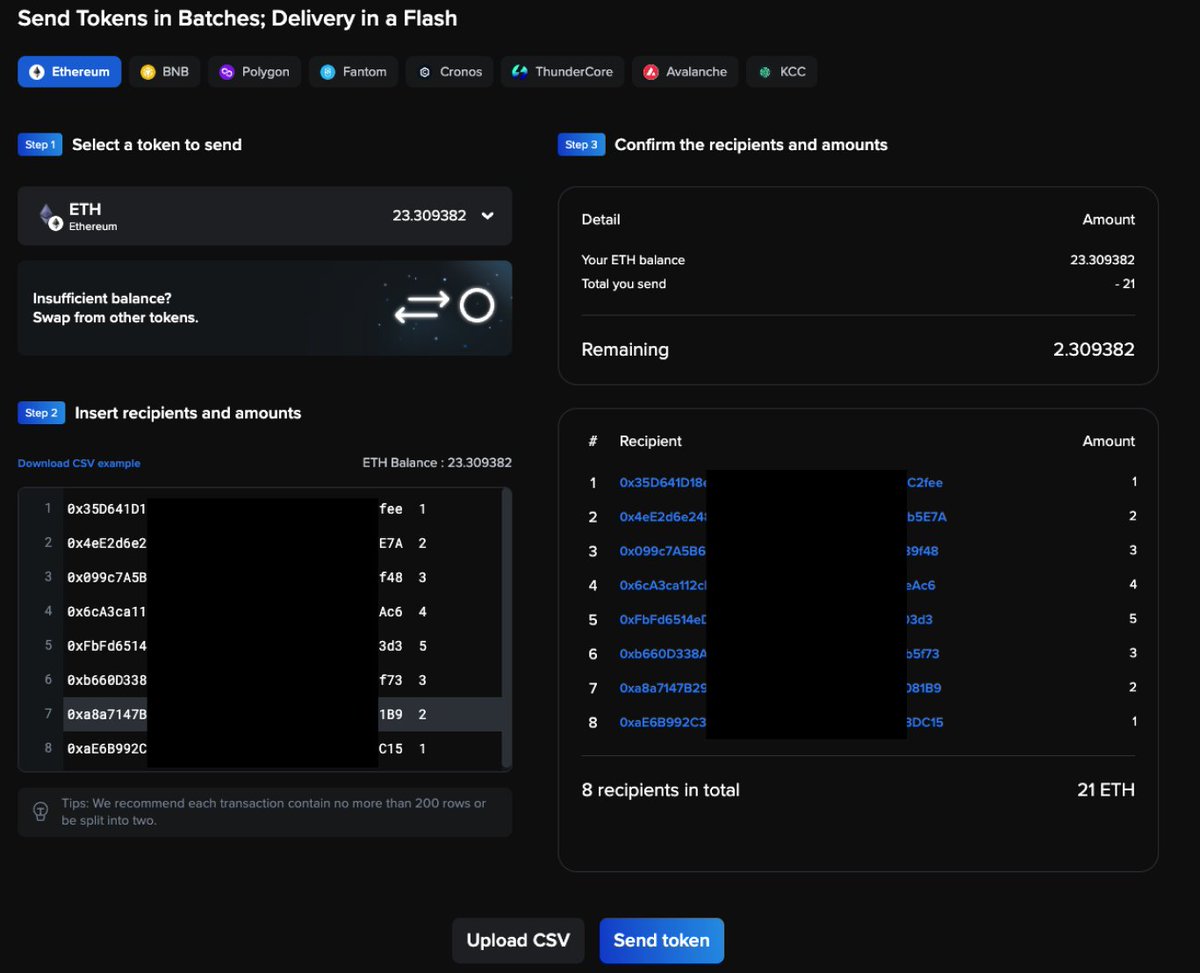
Task: Open recipient 8 address link 0xaE6B992C3
Action: 781,722
